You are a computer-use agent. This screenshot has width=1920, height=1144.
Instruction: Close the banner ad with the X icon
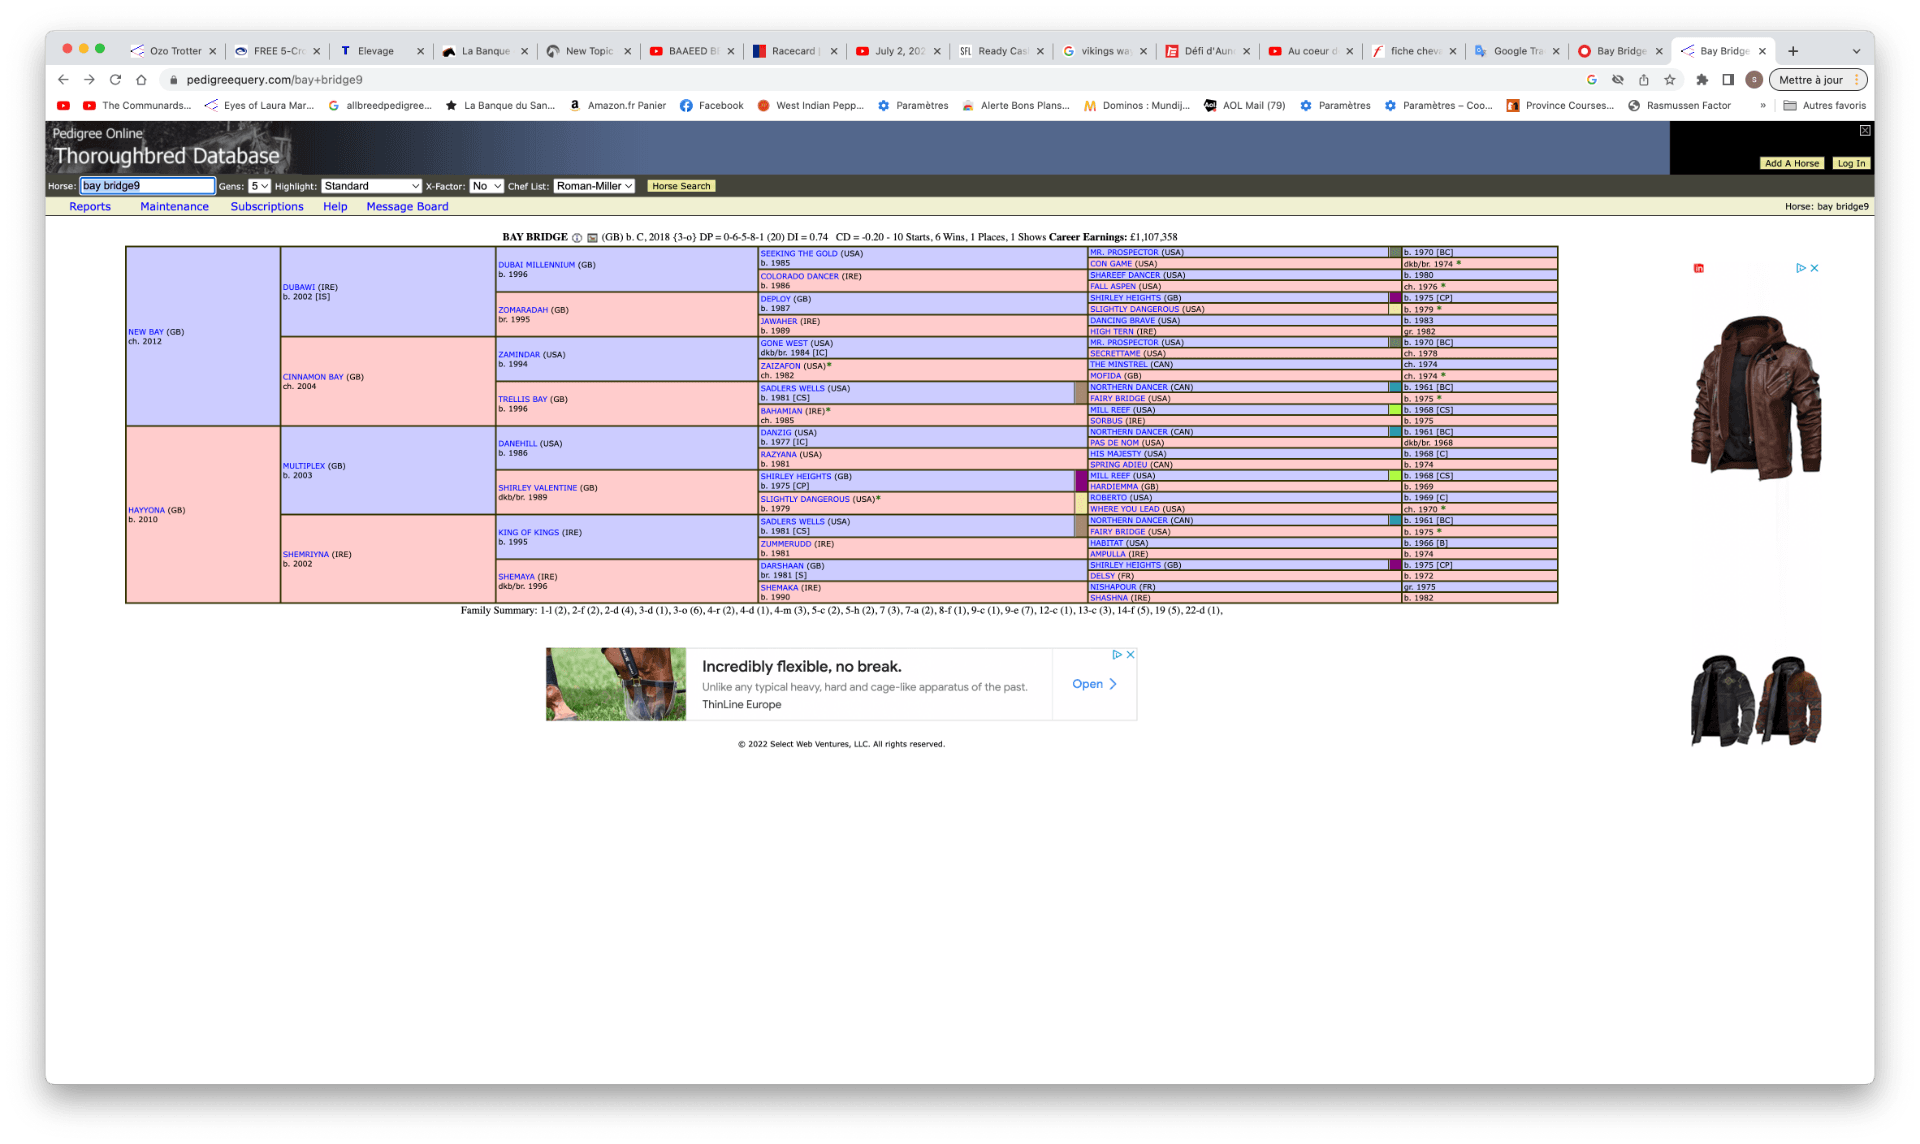1130,655
